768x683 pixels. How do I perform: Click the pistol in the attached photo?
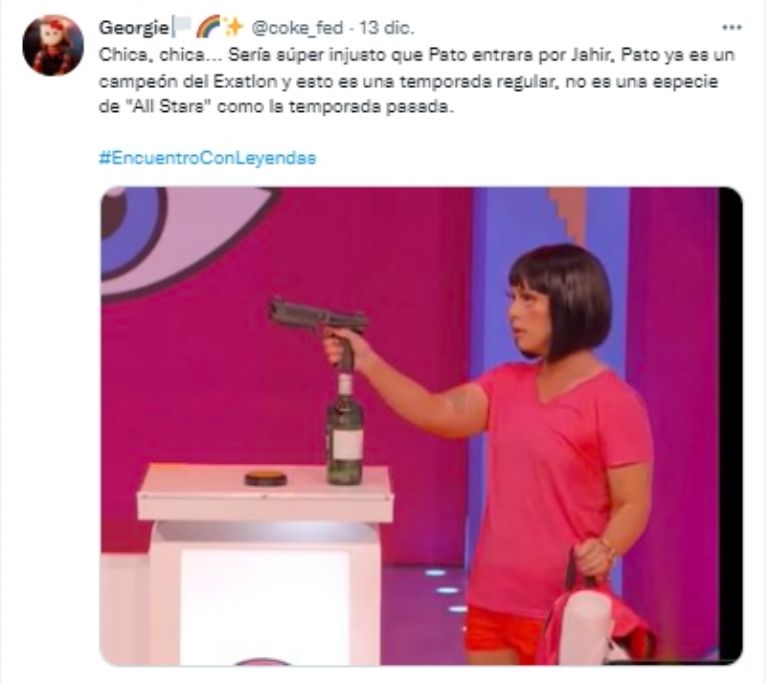[x=318, y=326]
